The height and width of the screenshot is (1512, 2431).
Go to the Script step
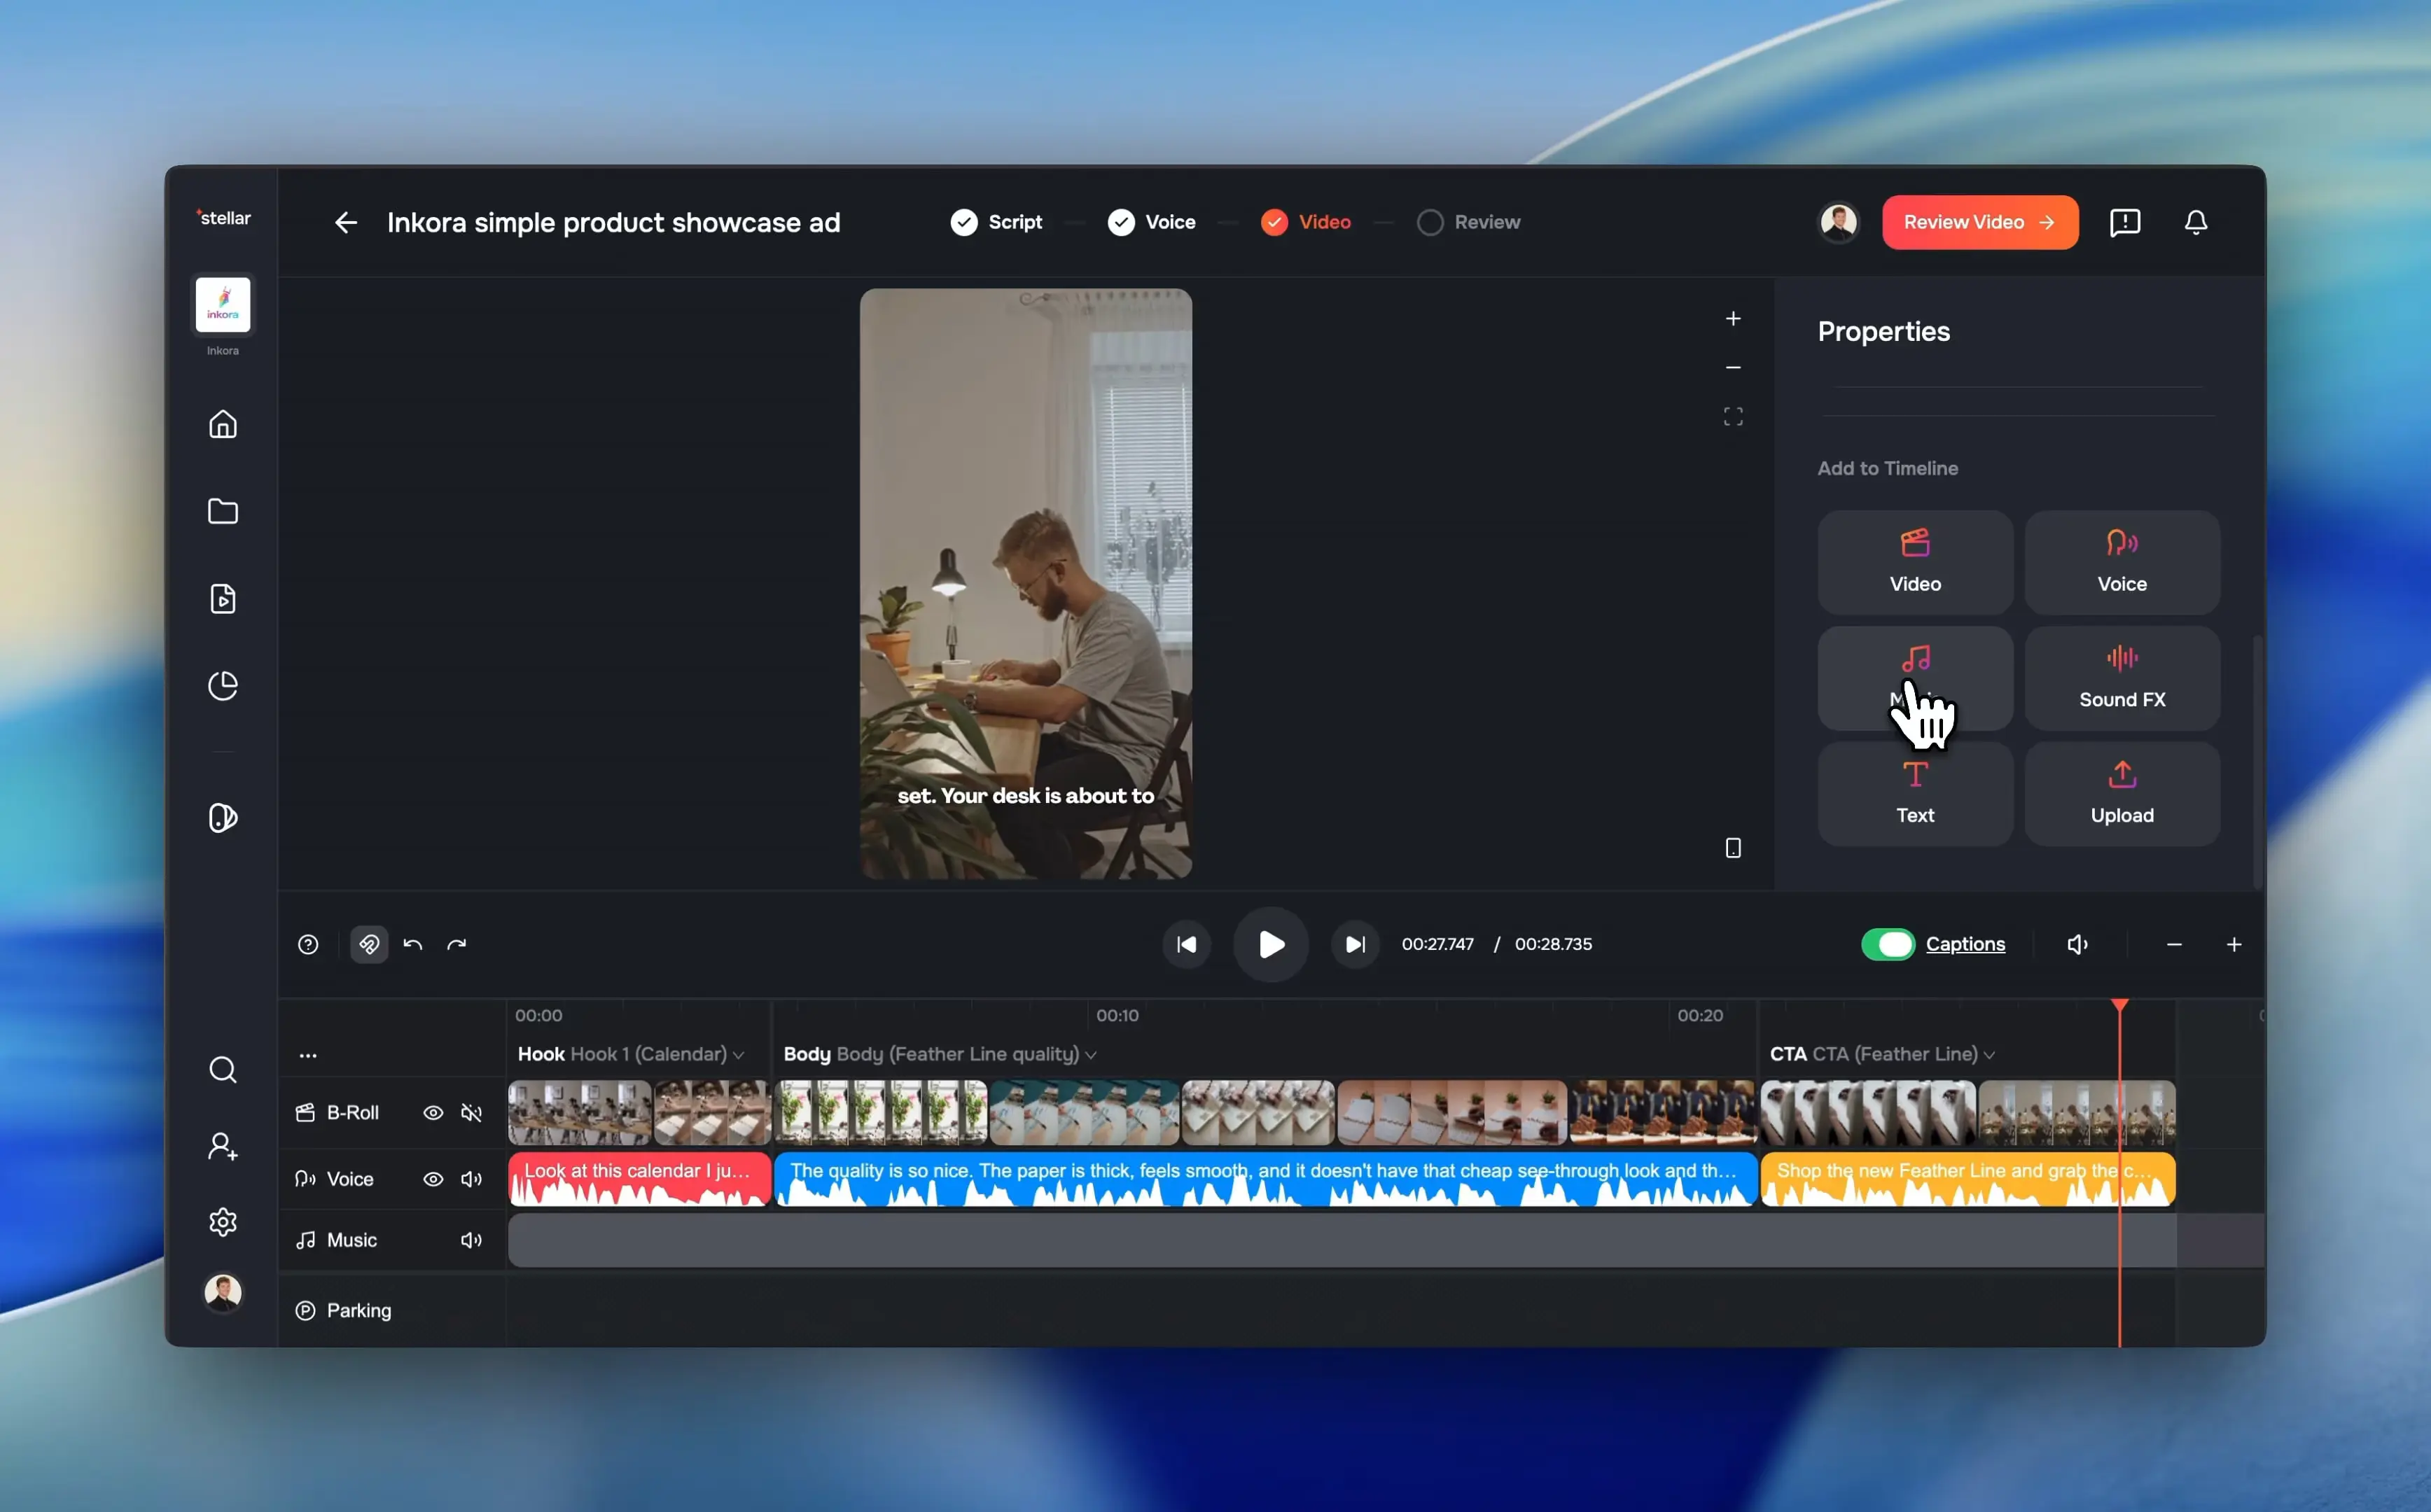pos(996,222)
